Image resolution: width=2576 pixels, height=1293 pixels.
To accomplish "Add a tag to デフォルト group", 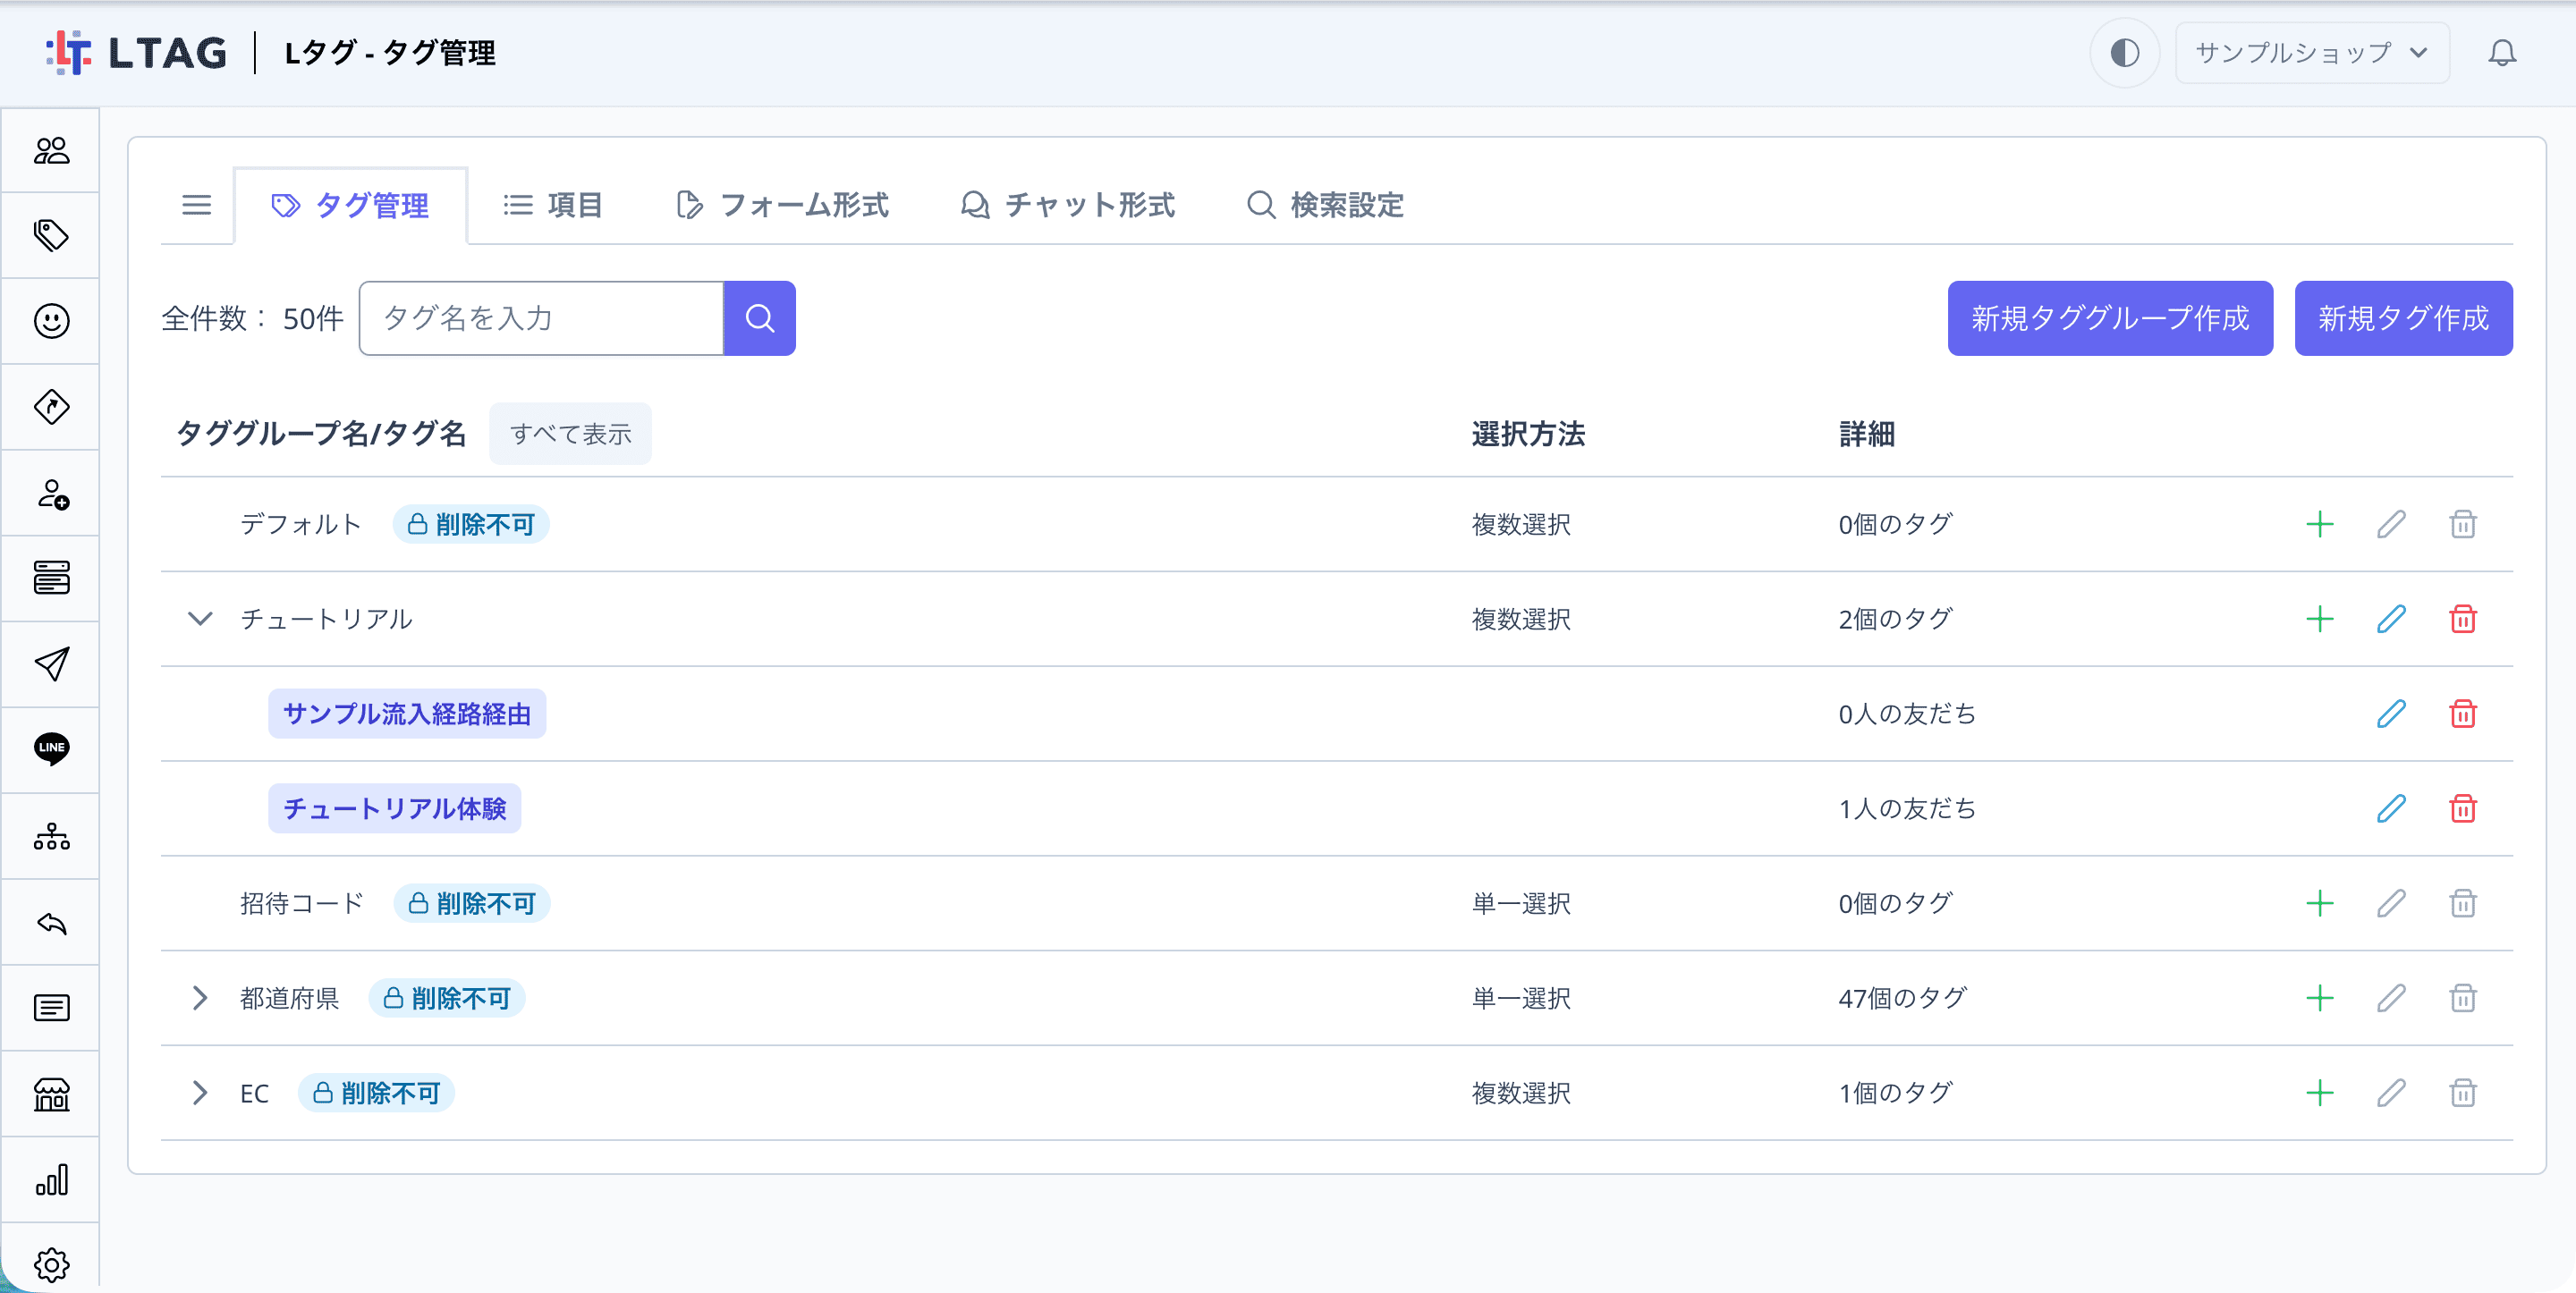I will [2319, 524].
